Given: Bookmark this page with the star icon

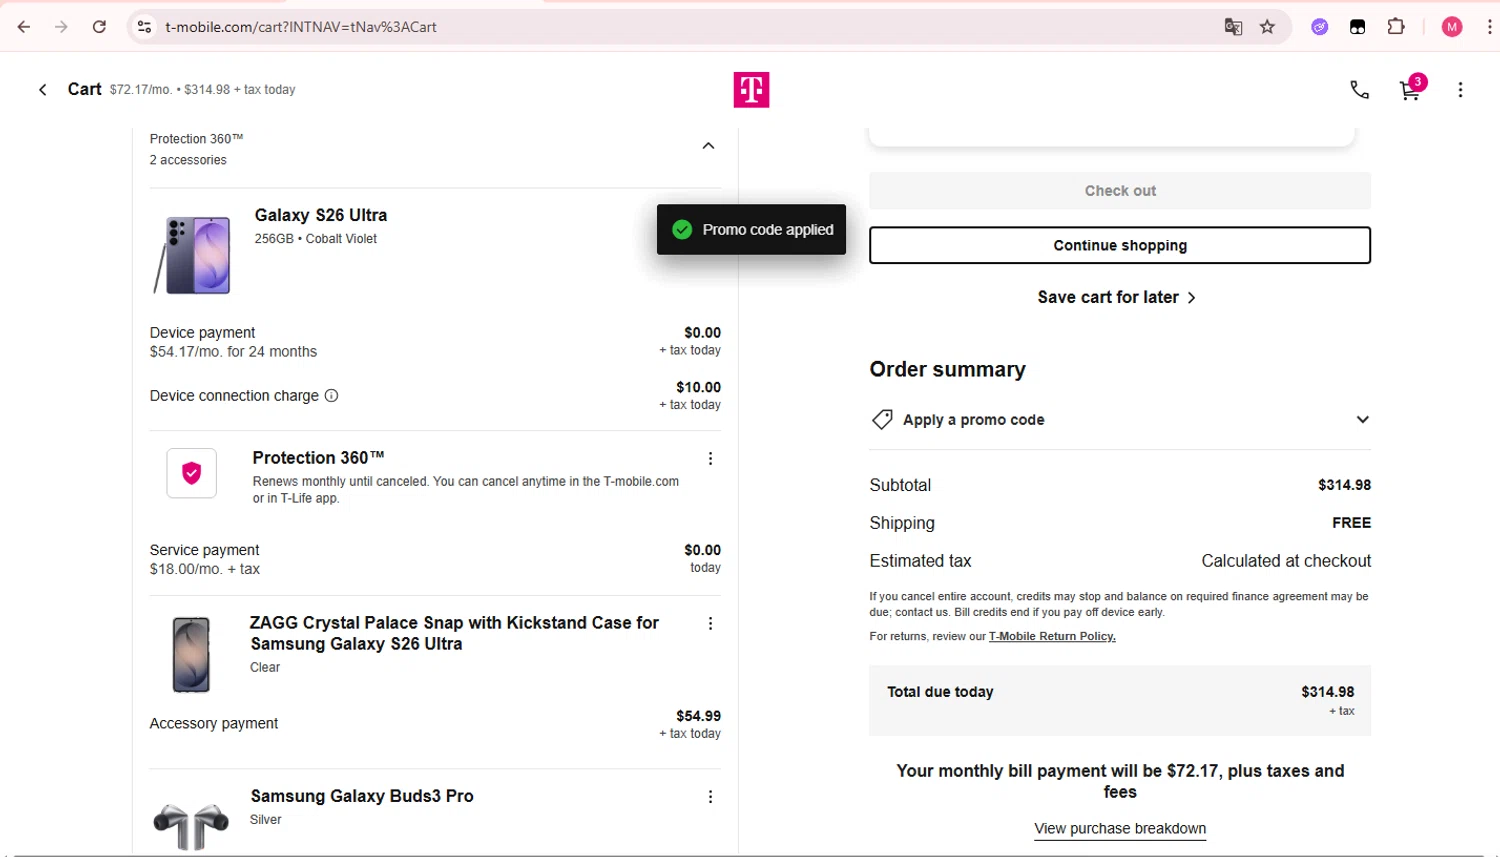Looking at the screenshot, I should pos(1267,27).
